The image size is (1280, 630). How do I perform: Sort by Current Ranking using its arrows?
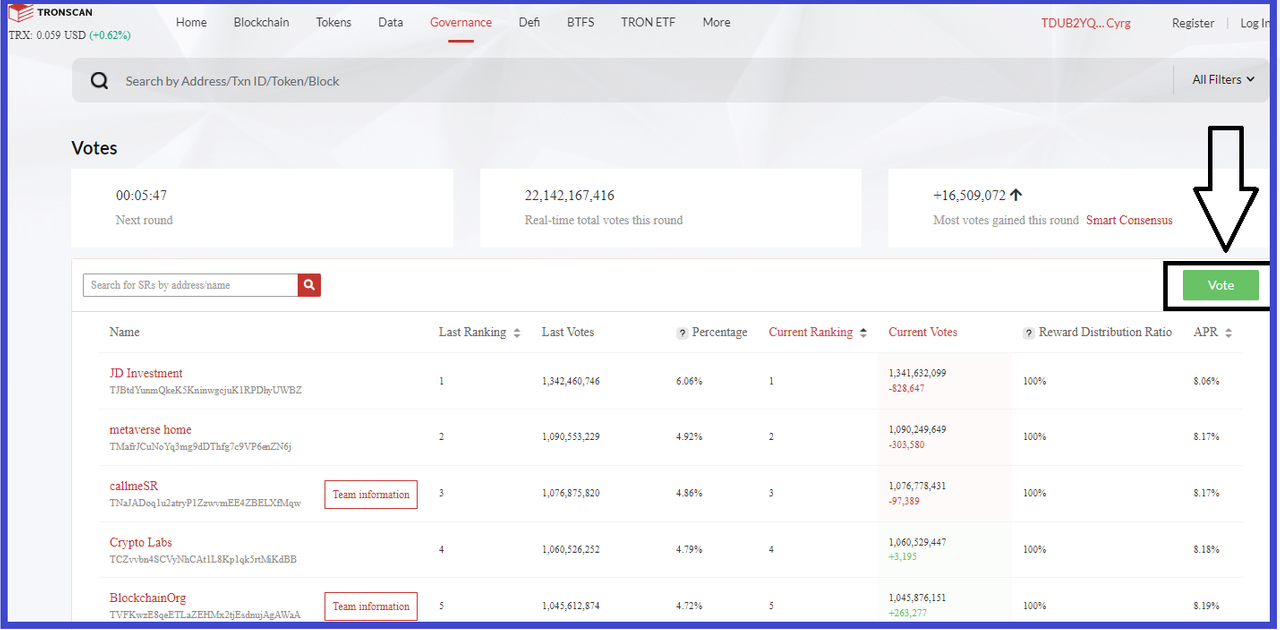863,333
